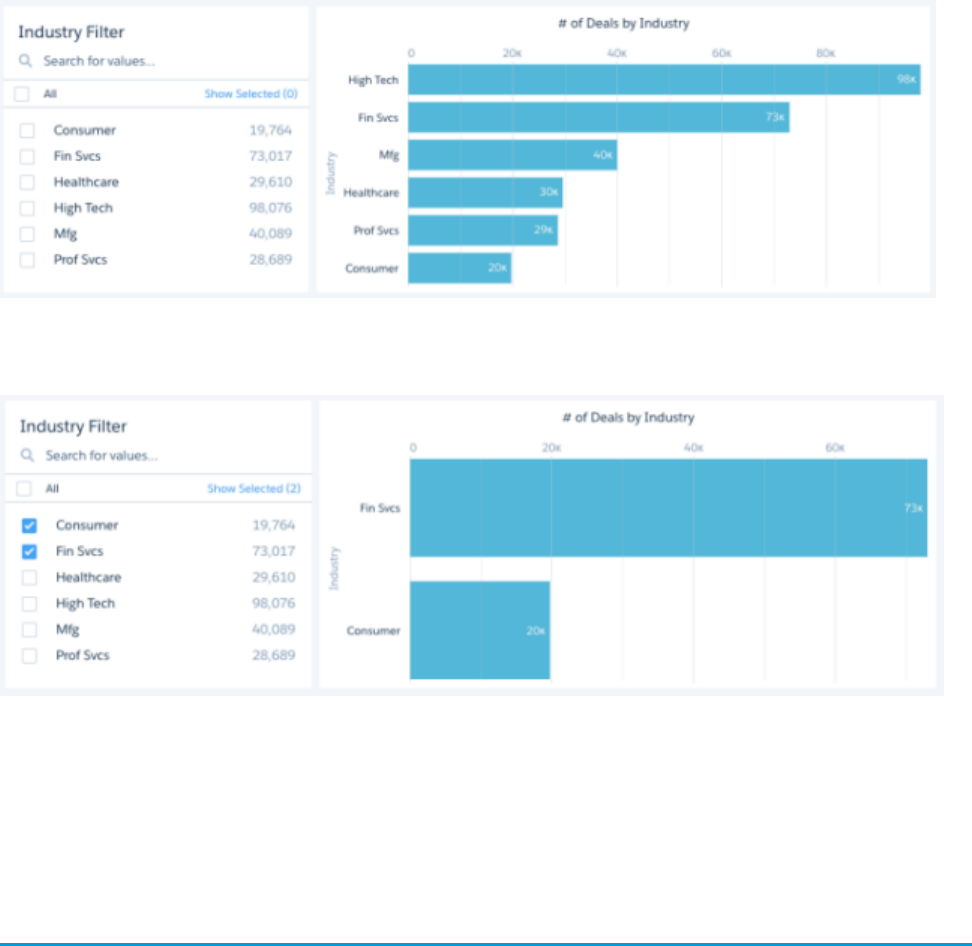Click the 28,689 count in the top filter
972x946 pixels.
[270, 260]
